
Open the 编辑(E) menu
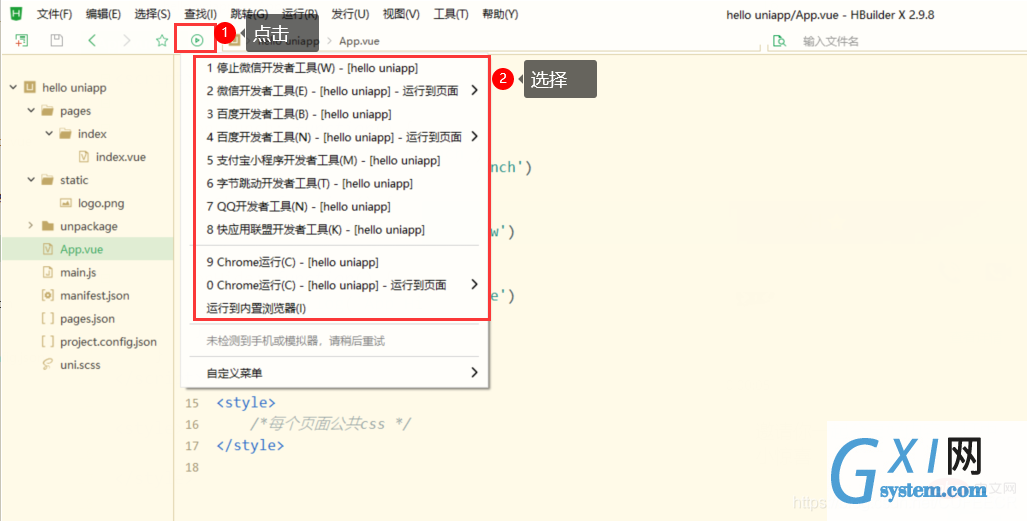tap(103, 14)
